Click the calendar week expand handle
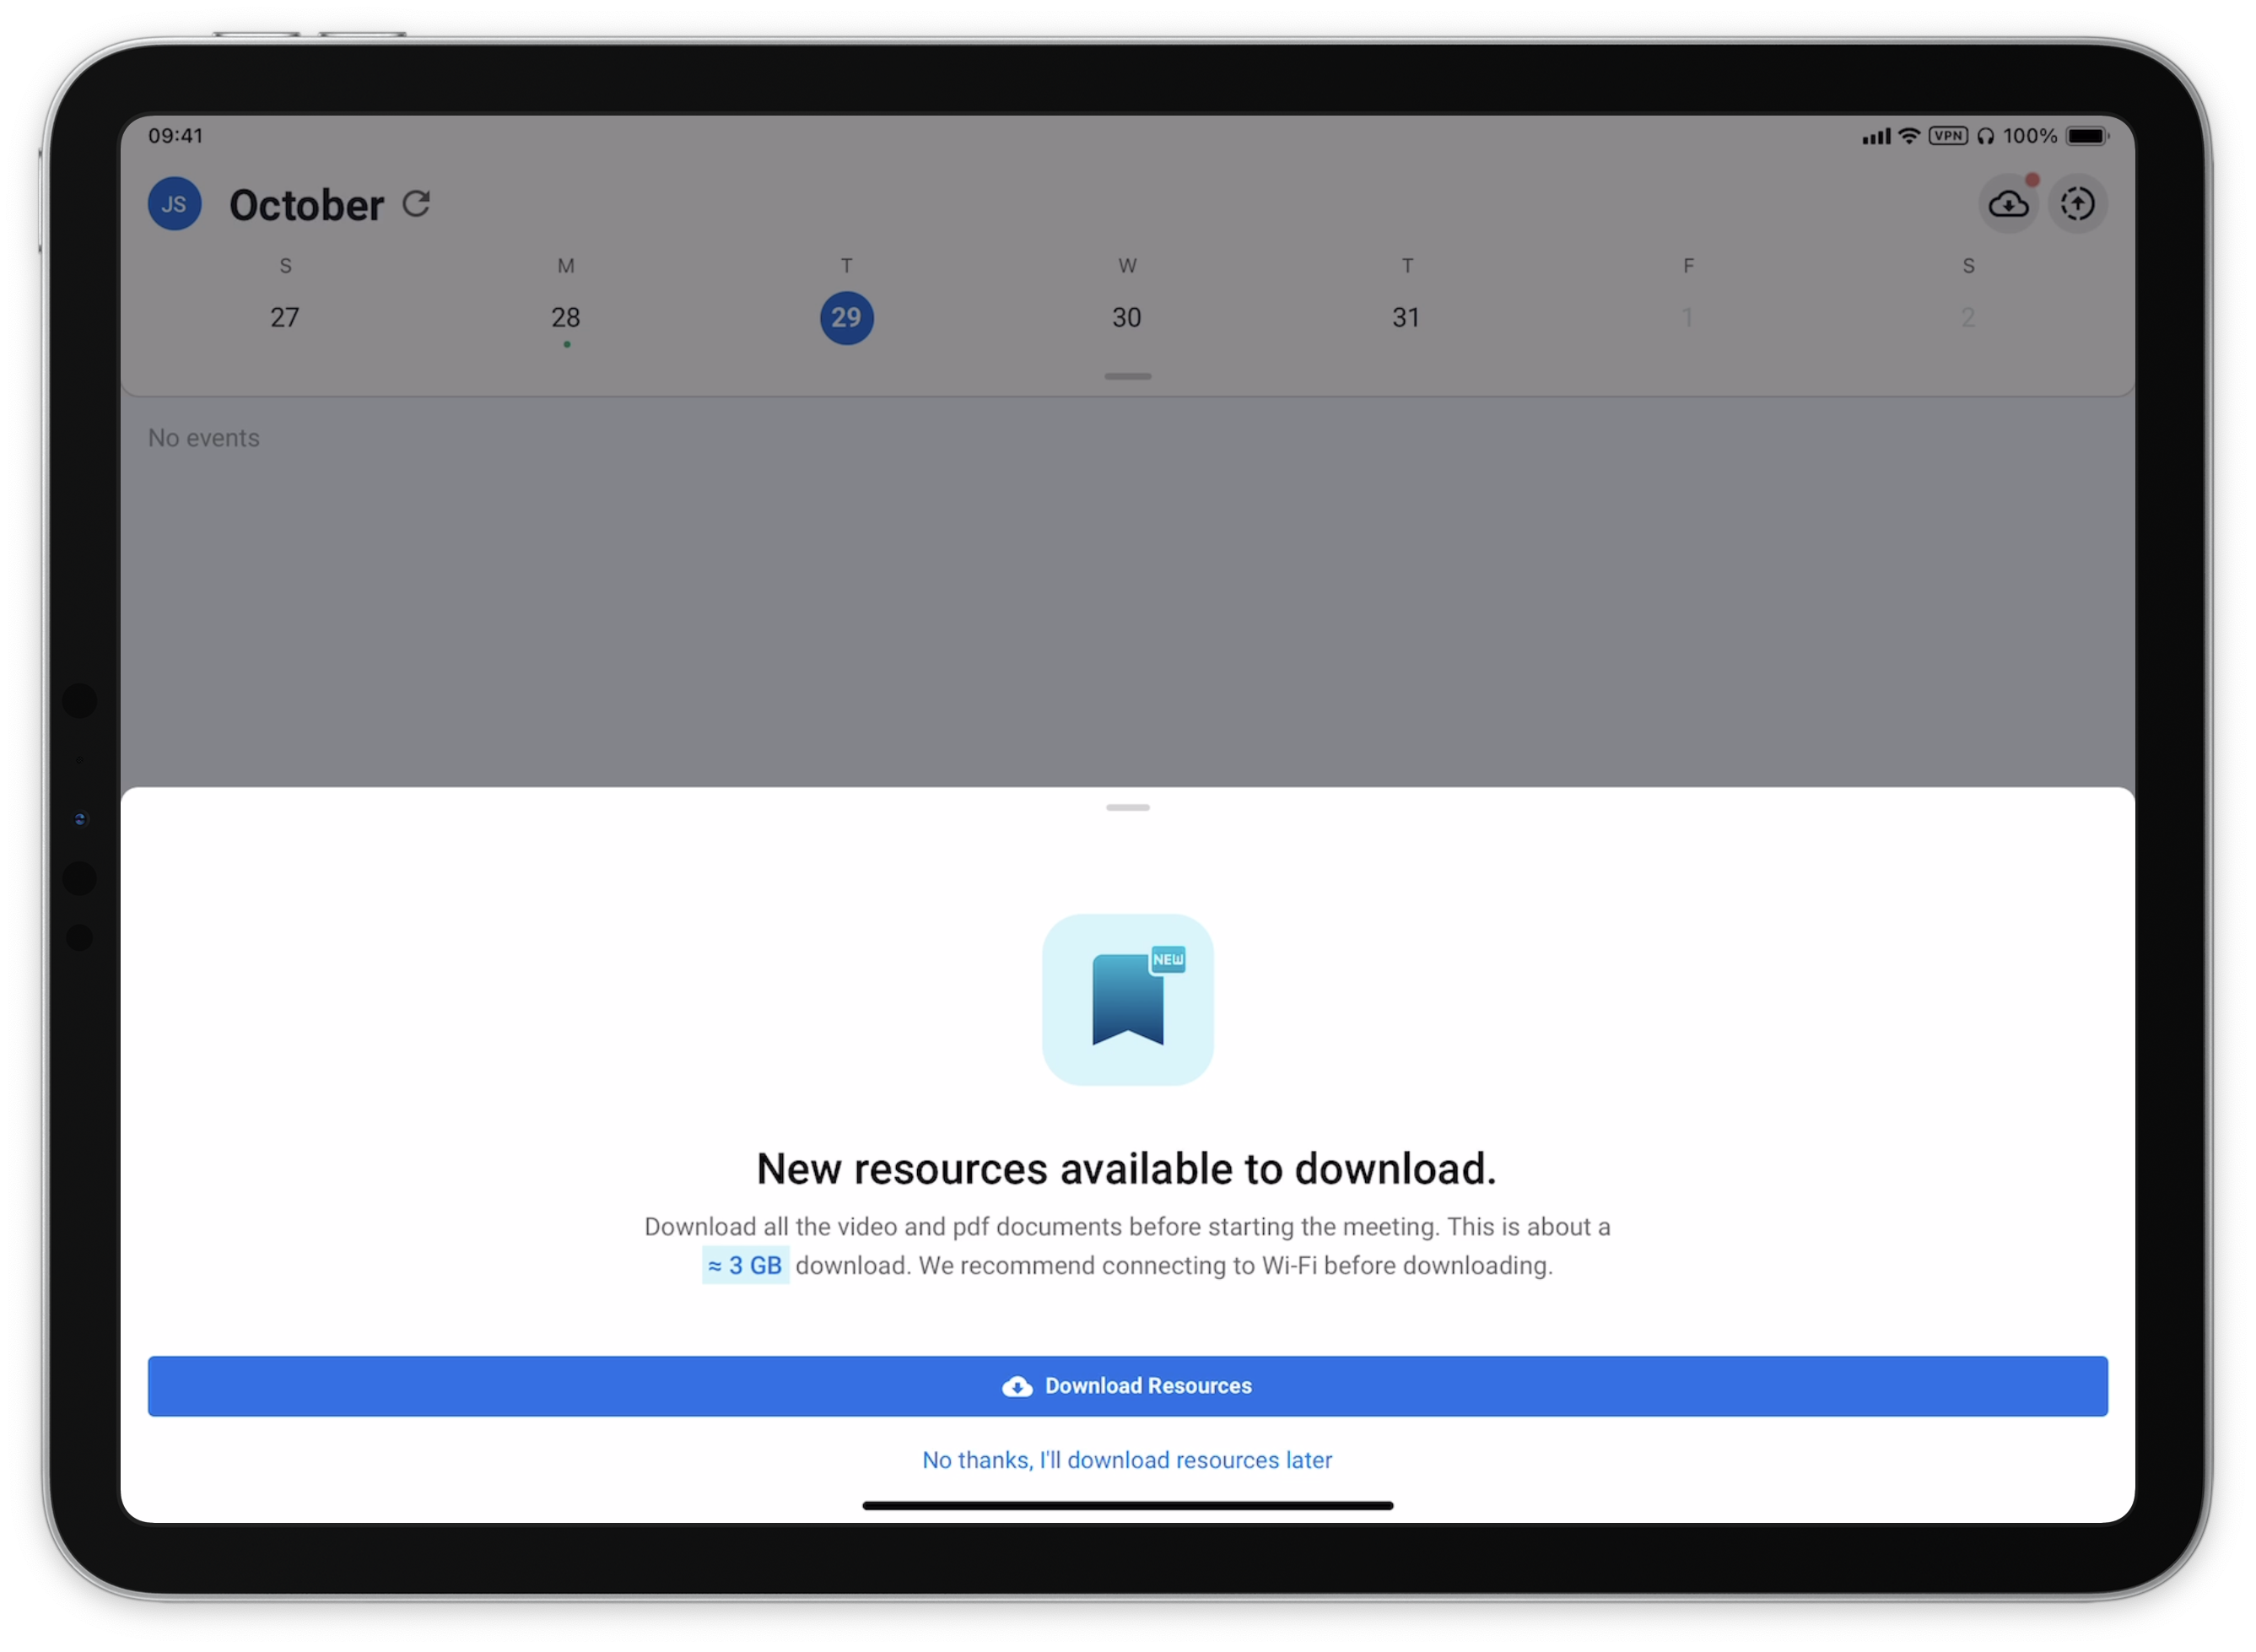Image resolution: width=2256 pixels, height=1652 pixels. coord(1127,376)
